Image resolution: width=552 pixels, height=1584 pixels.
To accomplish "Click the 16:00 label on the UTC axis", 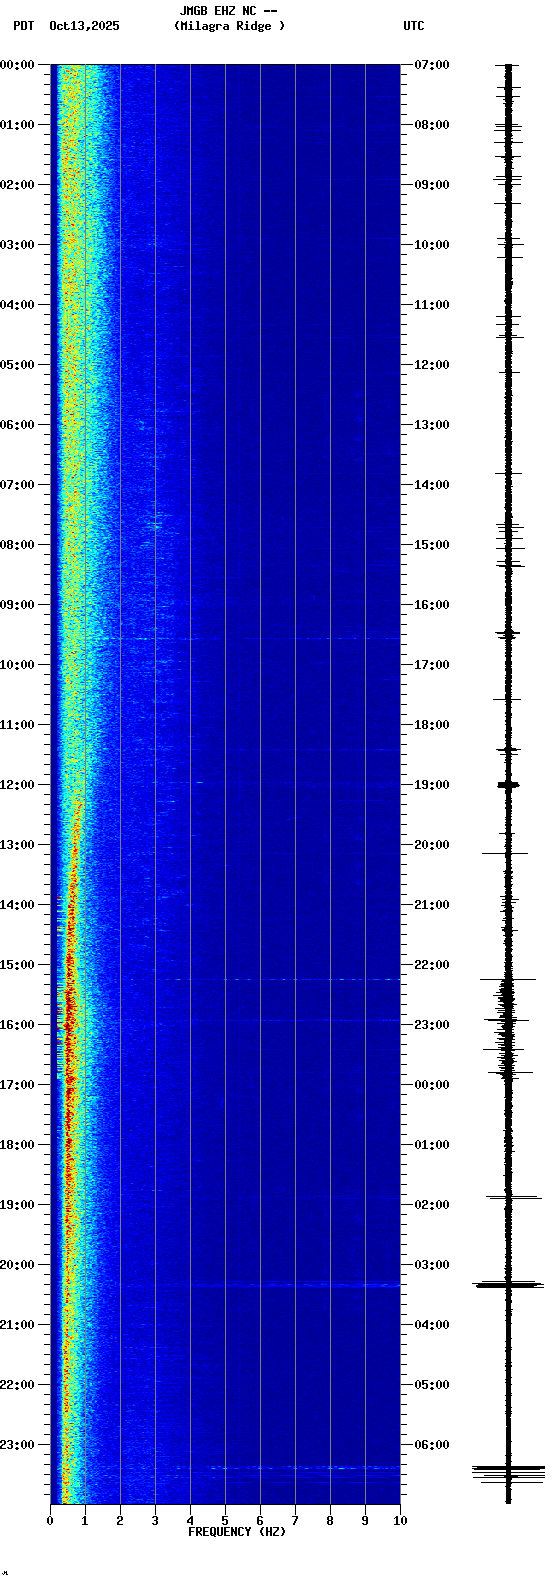I will [432, 605].
